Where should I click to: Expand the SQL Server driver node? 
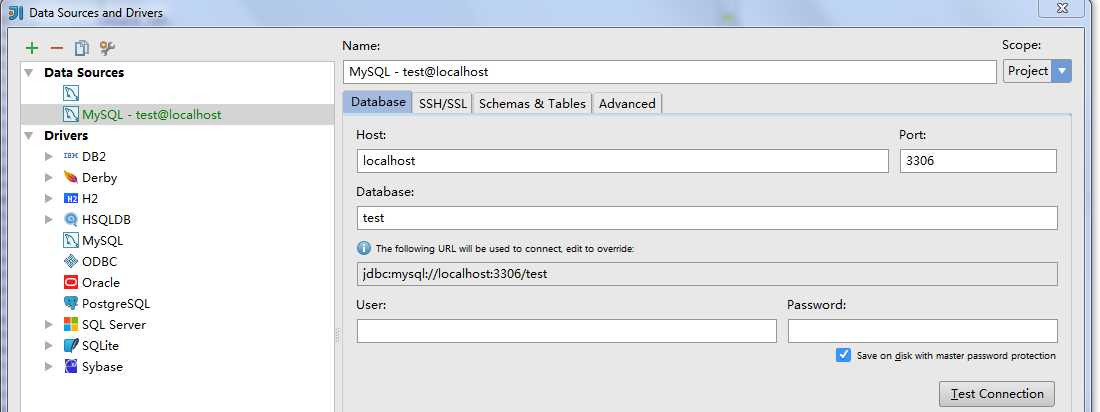(x=48, y=324)
